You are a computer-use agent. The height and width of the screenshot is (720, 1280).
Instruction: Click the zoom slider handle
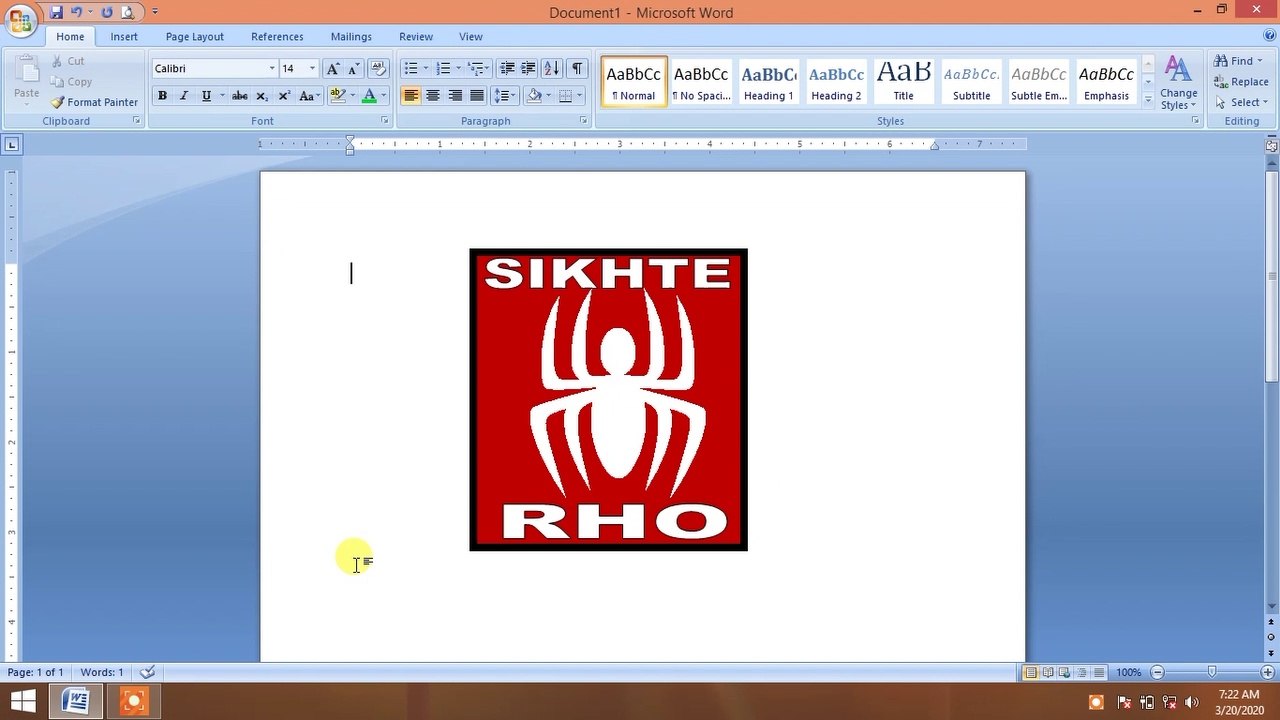[x=1212, y=672]
